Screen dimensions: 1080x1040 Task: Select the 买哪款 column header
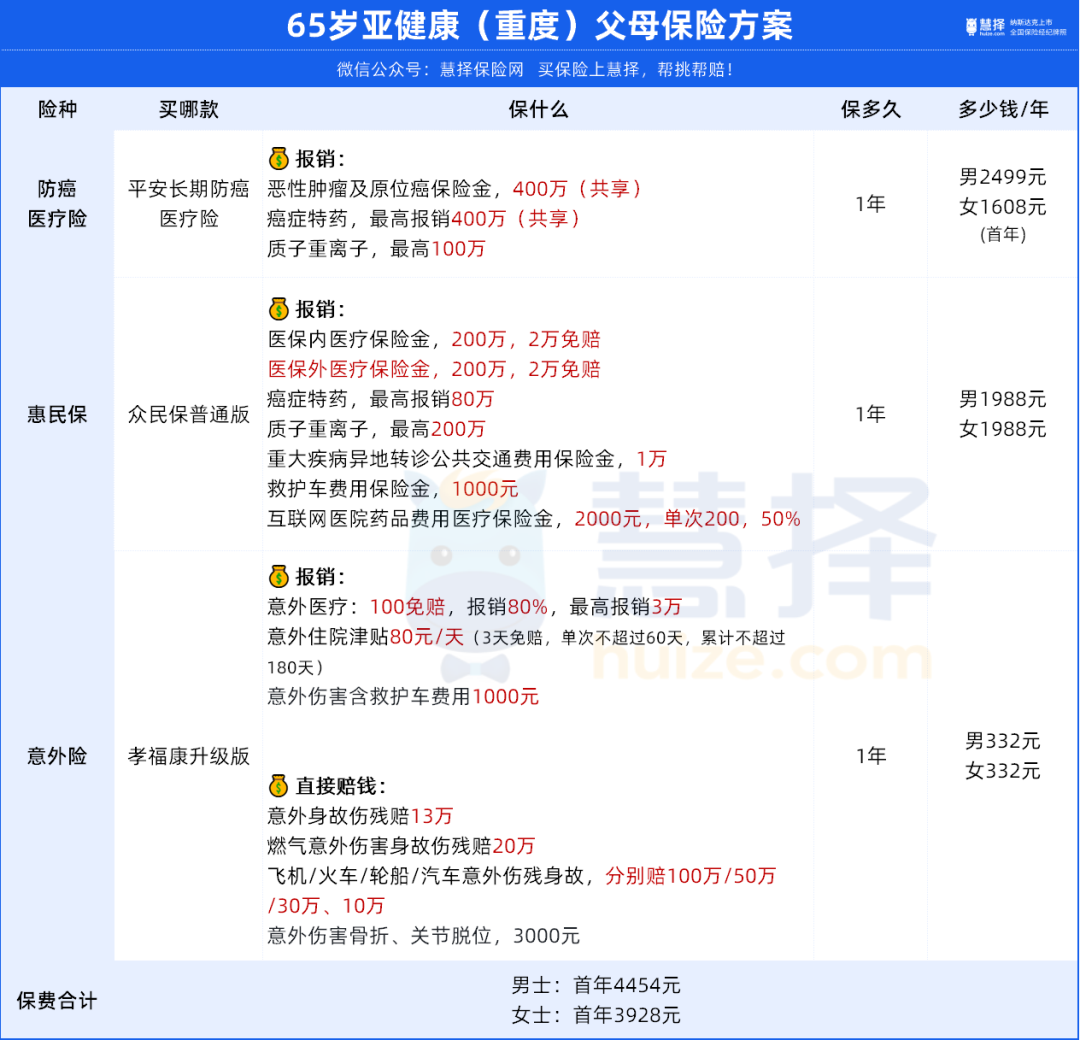coord(188,110)
